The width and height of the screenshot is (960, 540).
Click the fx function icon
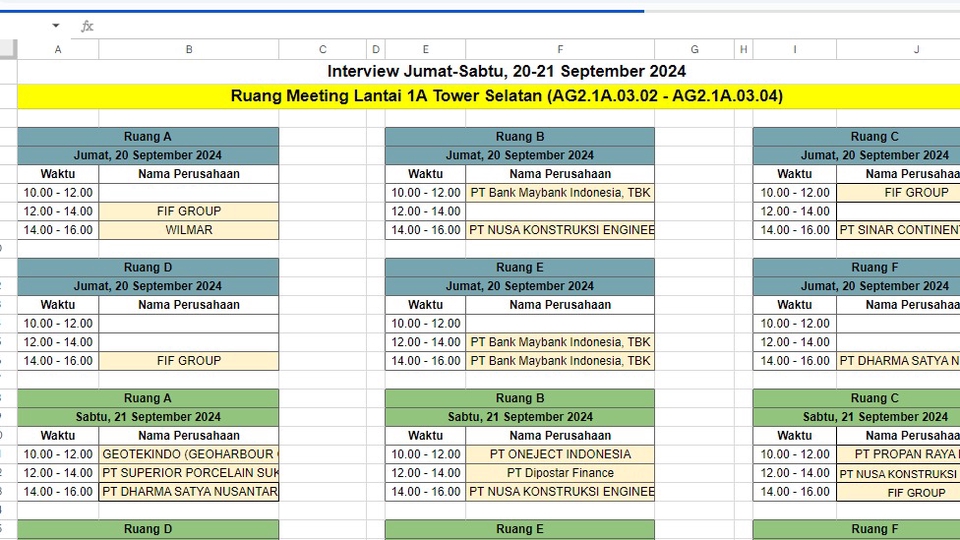[x=87, y=26]
